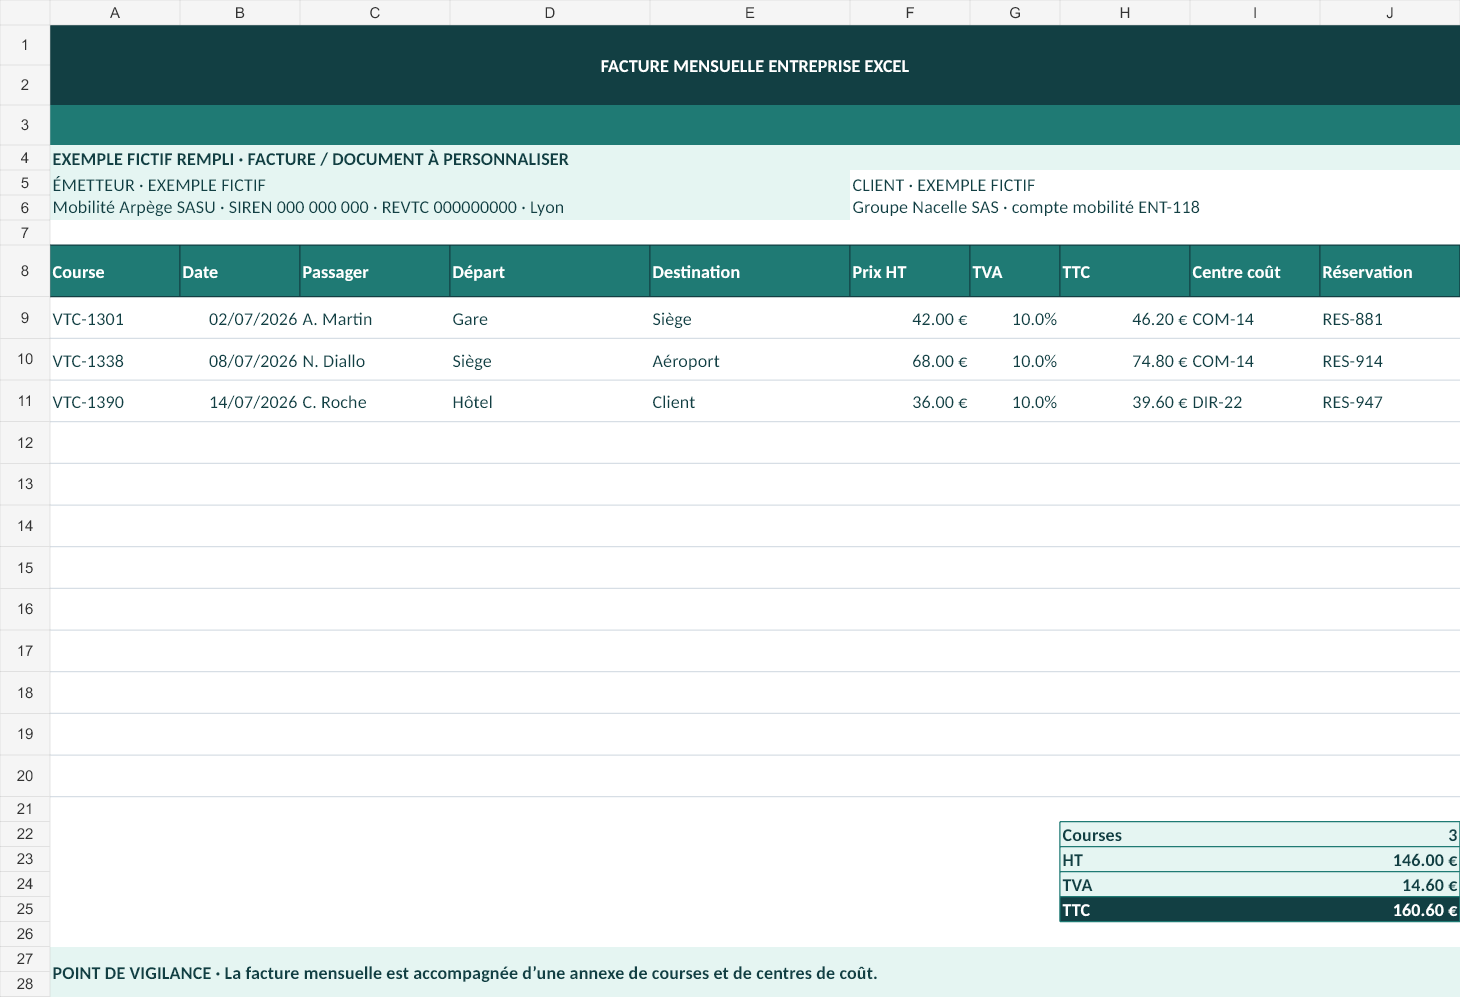Select passenger A. Martin
This screenshot has width=1460, height=997.
pos(375,319)
